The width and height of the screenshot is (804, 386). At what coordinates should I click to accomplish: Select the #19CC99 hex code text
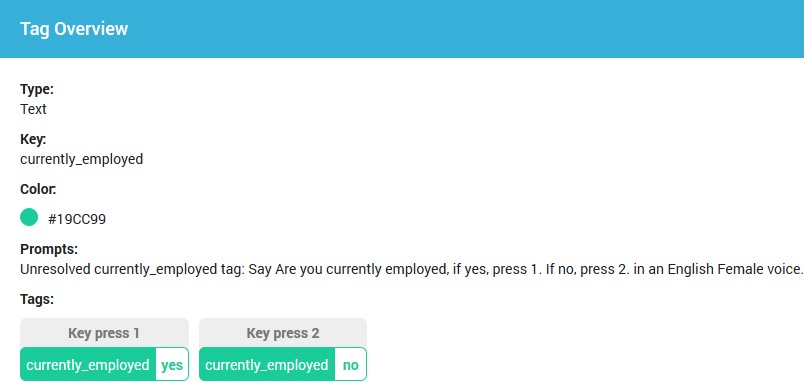coord(77,219)
